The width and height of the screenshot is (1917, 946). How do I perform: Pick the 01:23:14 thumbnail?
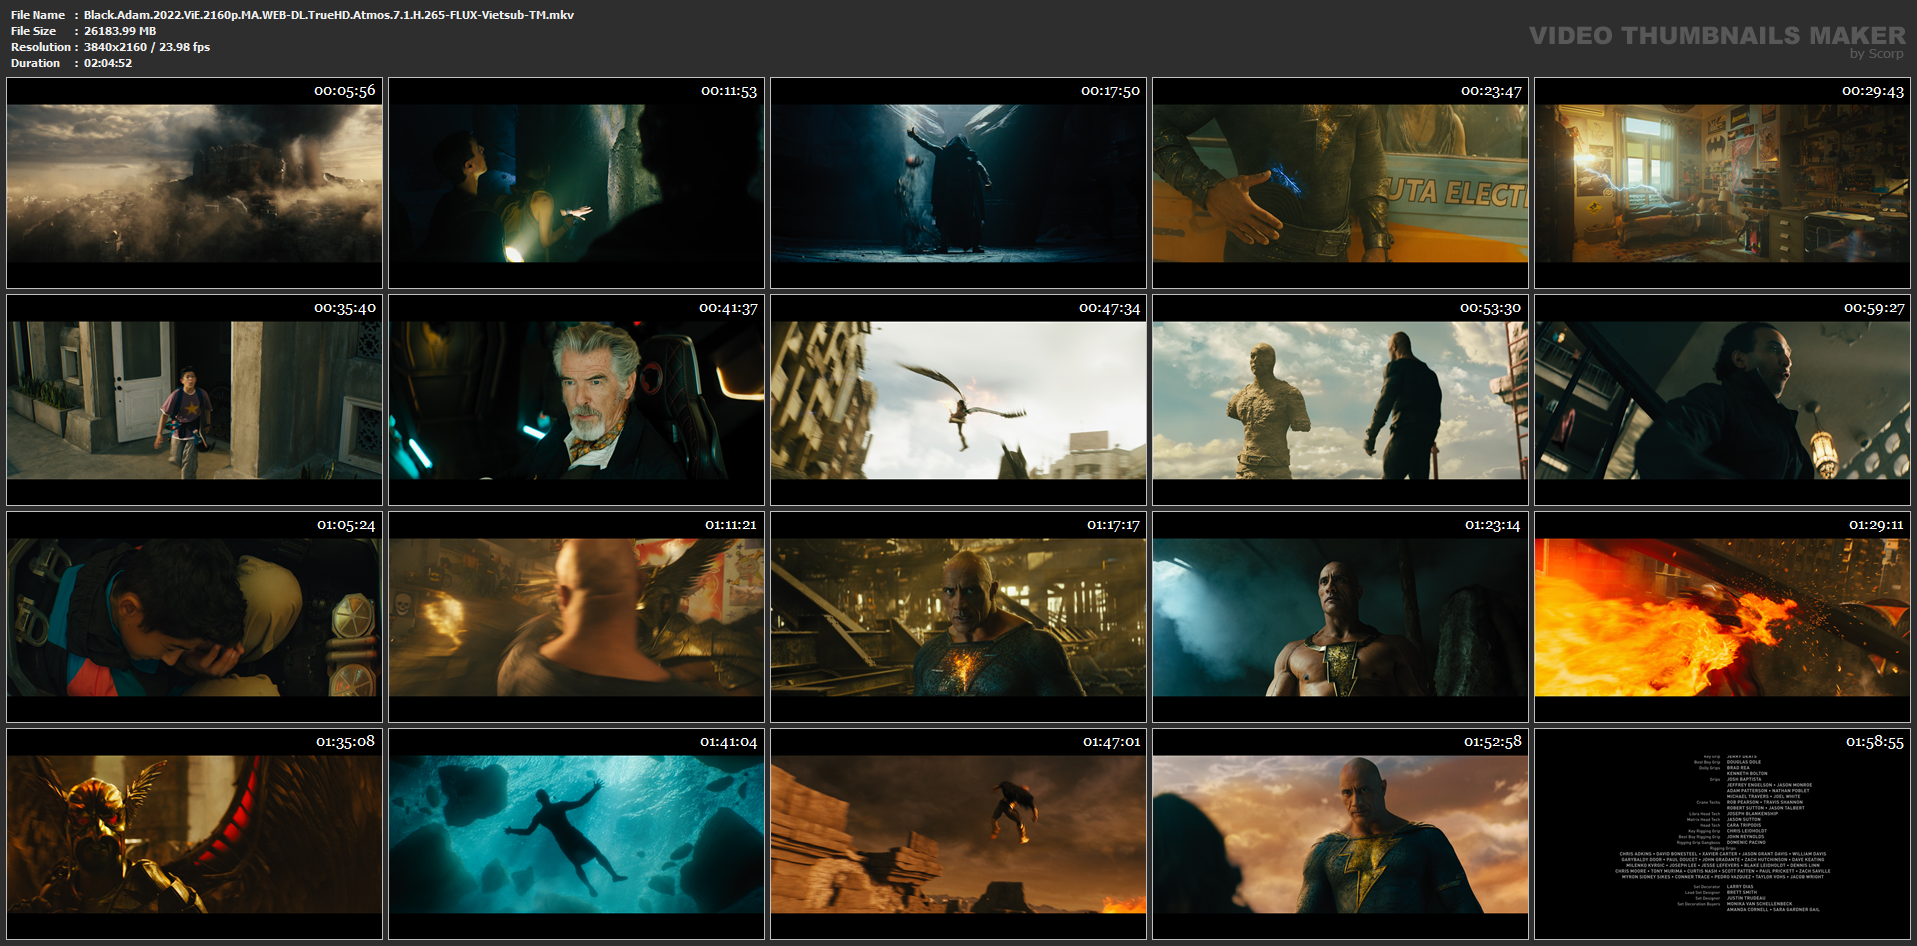[1341, 617]
